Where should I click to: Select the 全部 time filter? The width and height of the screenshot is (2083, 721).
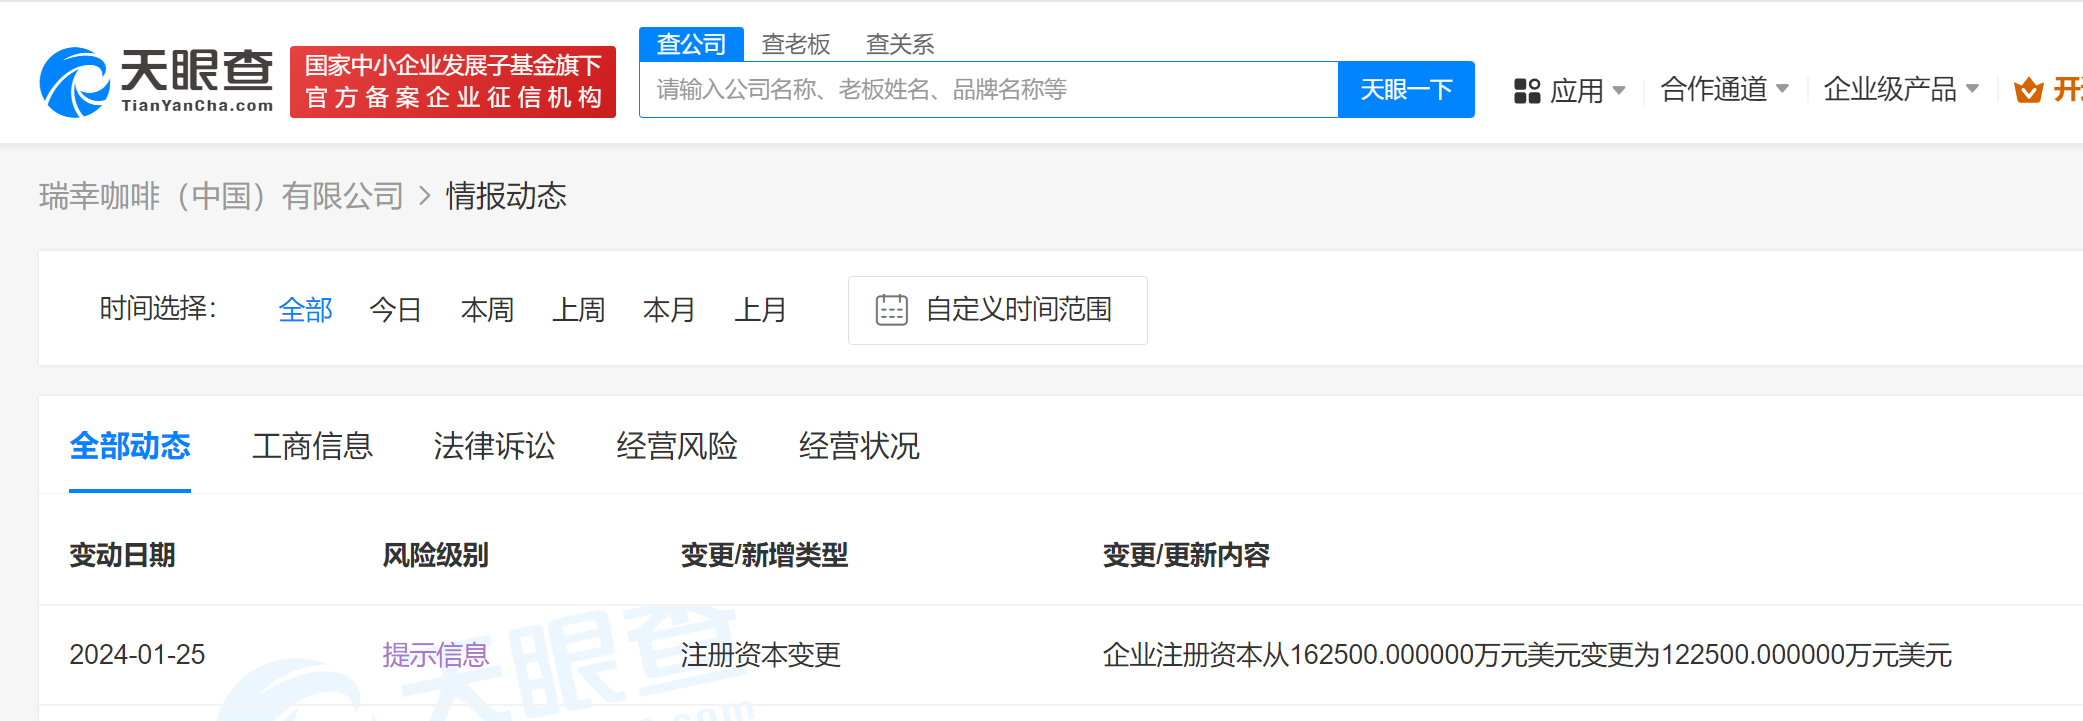tap(305, 310)
